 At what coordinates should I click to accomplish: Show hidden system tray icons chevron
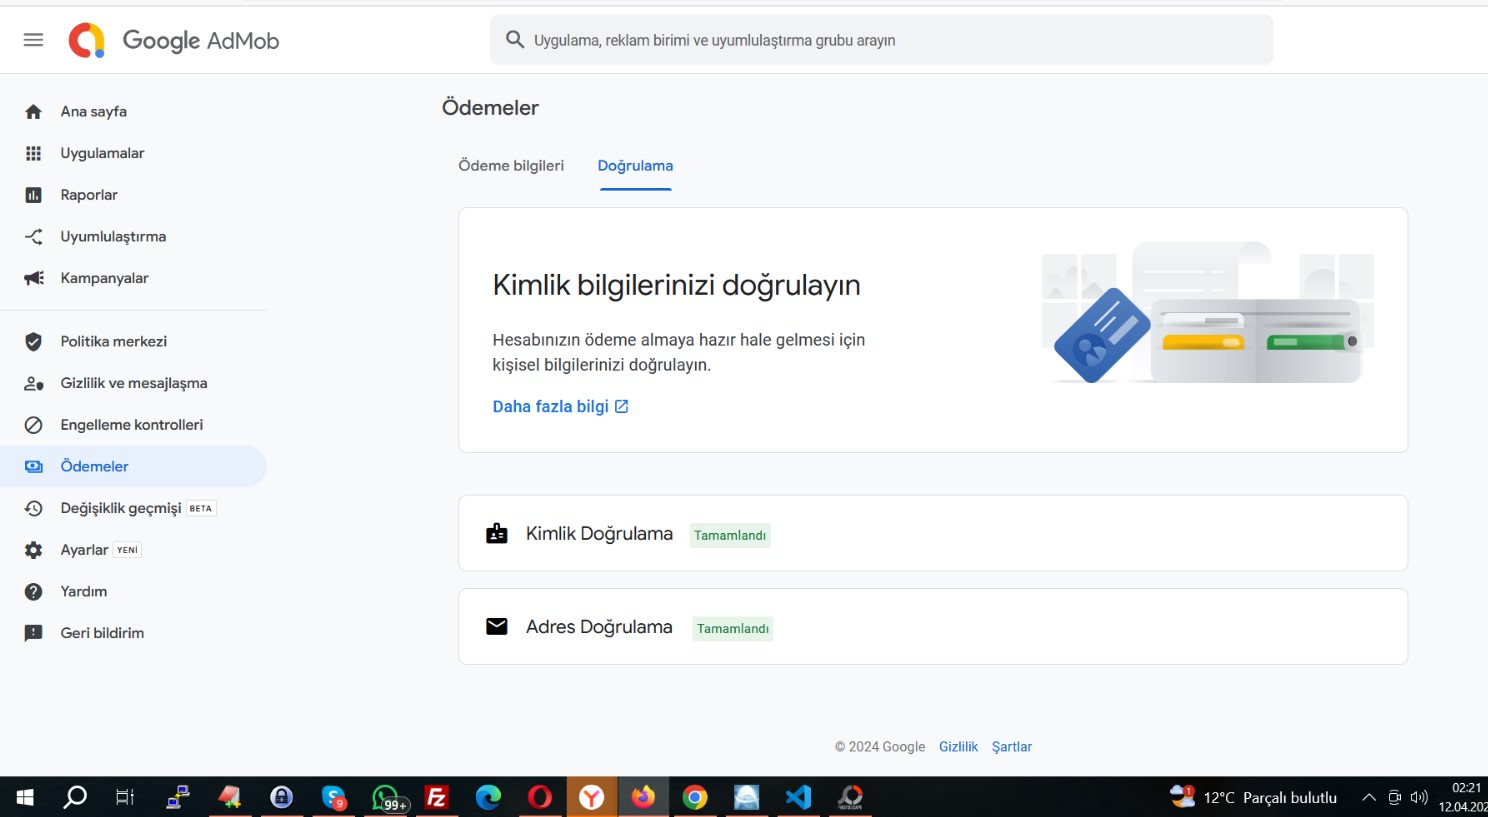(x=1368, y=797)
